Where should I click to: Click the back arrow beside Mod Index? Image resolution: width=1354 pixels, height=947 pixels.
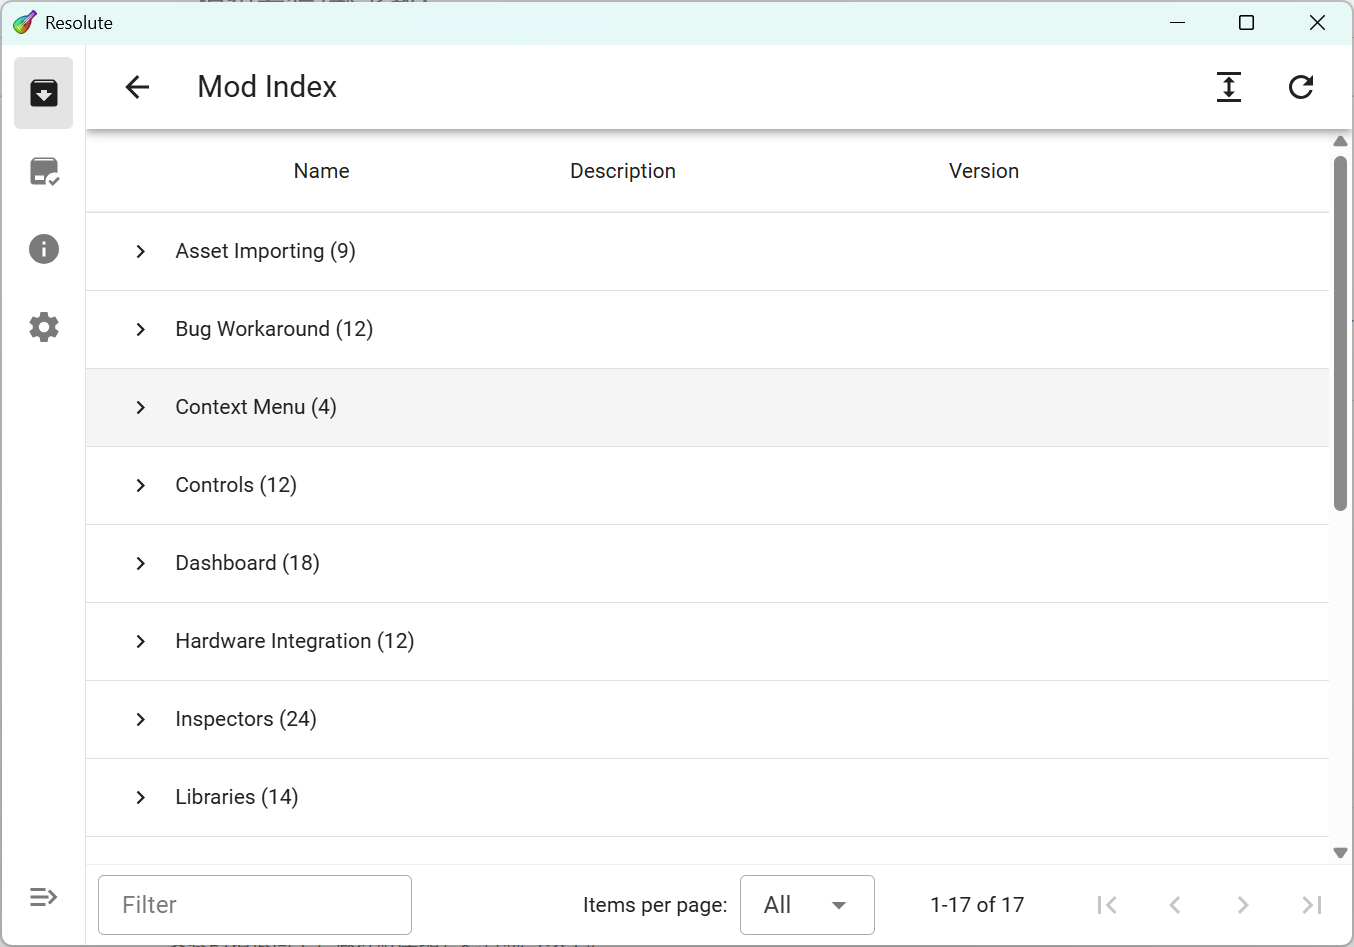click(137, 87)
